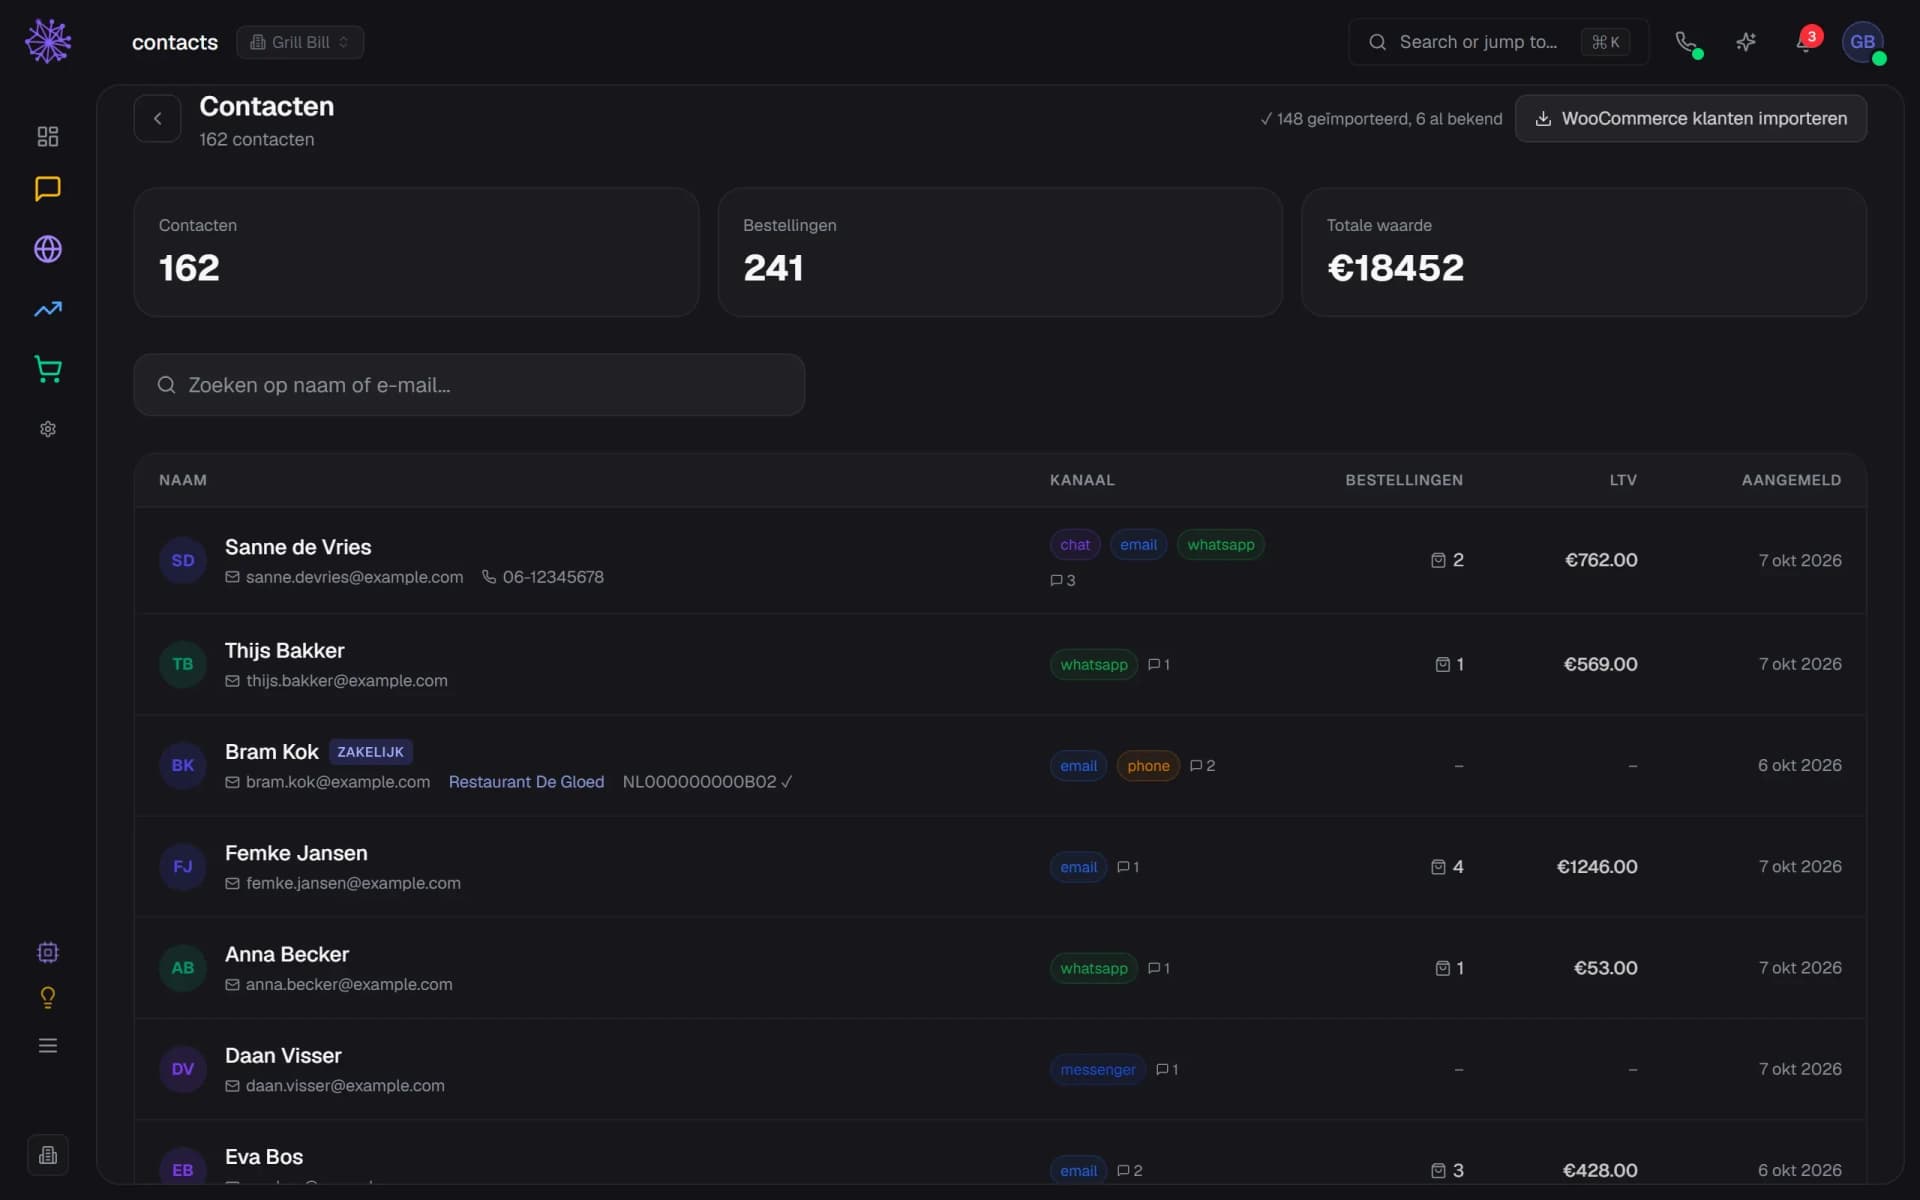
Task: Open Femke Jansen contact name
Action: (296, 854)
